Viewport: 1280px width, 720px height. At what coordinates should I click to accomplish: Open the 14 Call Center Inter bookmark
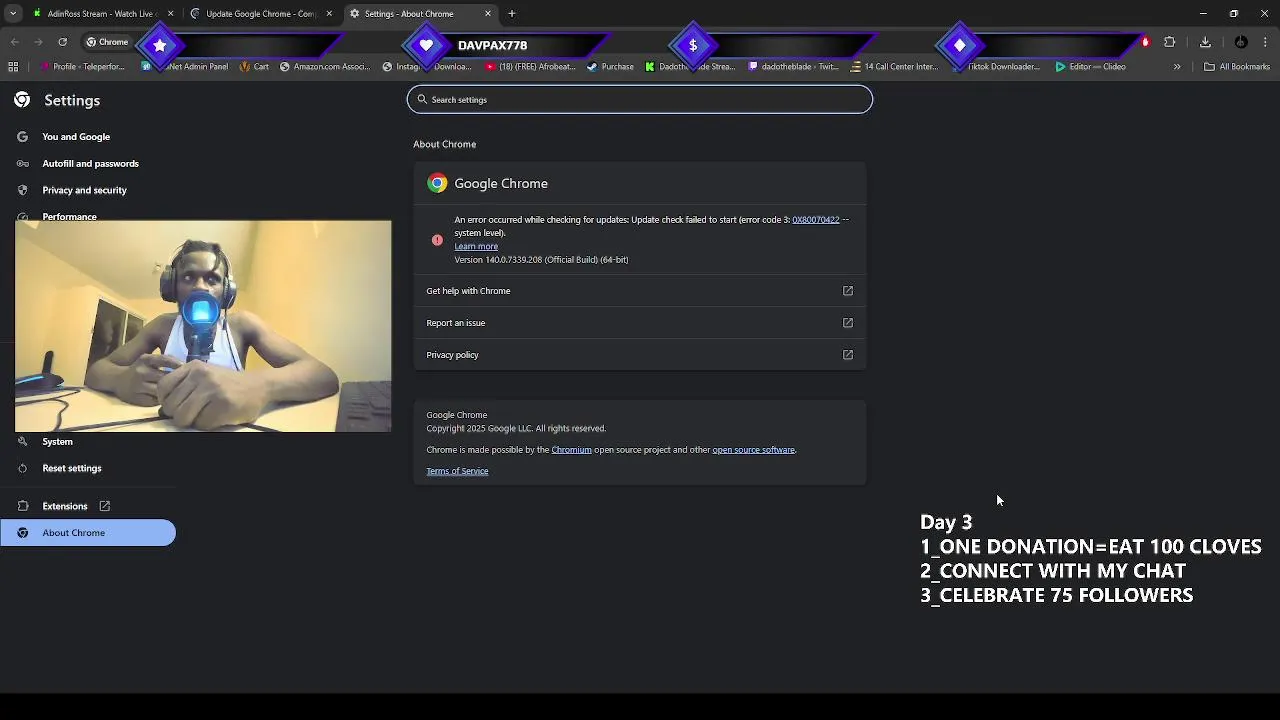pyautogui.click(x=895, y=67)
